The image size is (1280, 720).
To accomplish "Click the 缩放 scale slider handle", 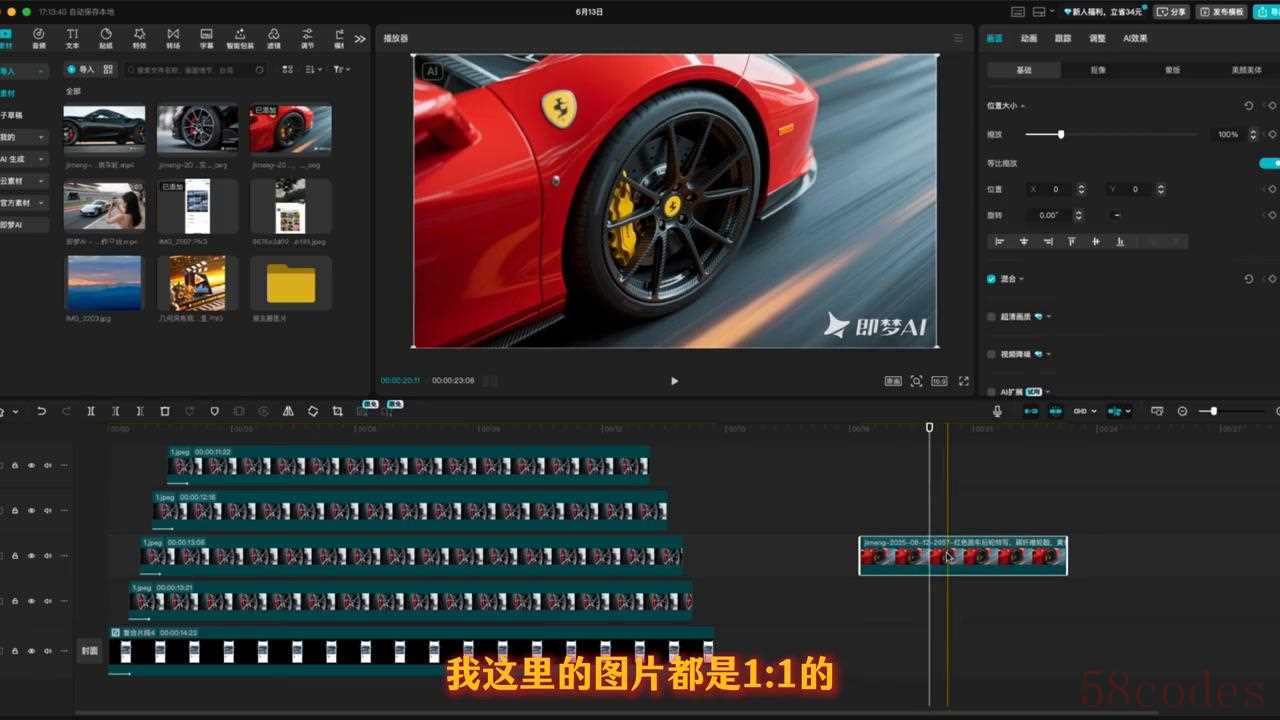I will [x=1061, y=134].
